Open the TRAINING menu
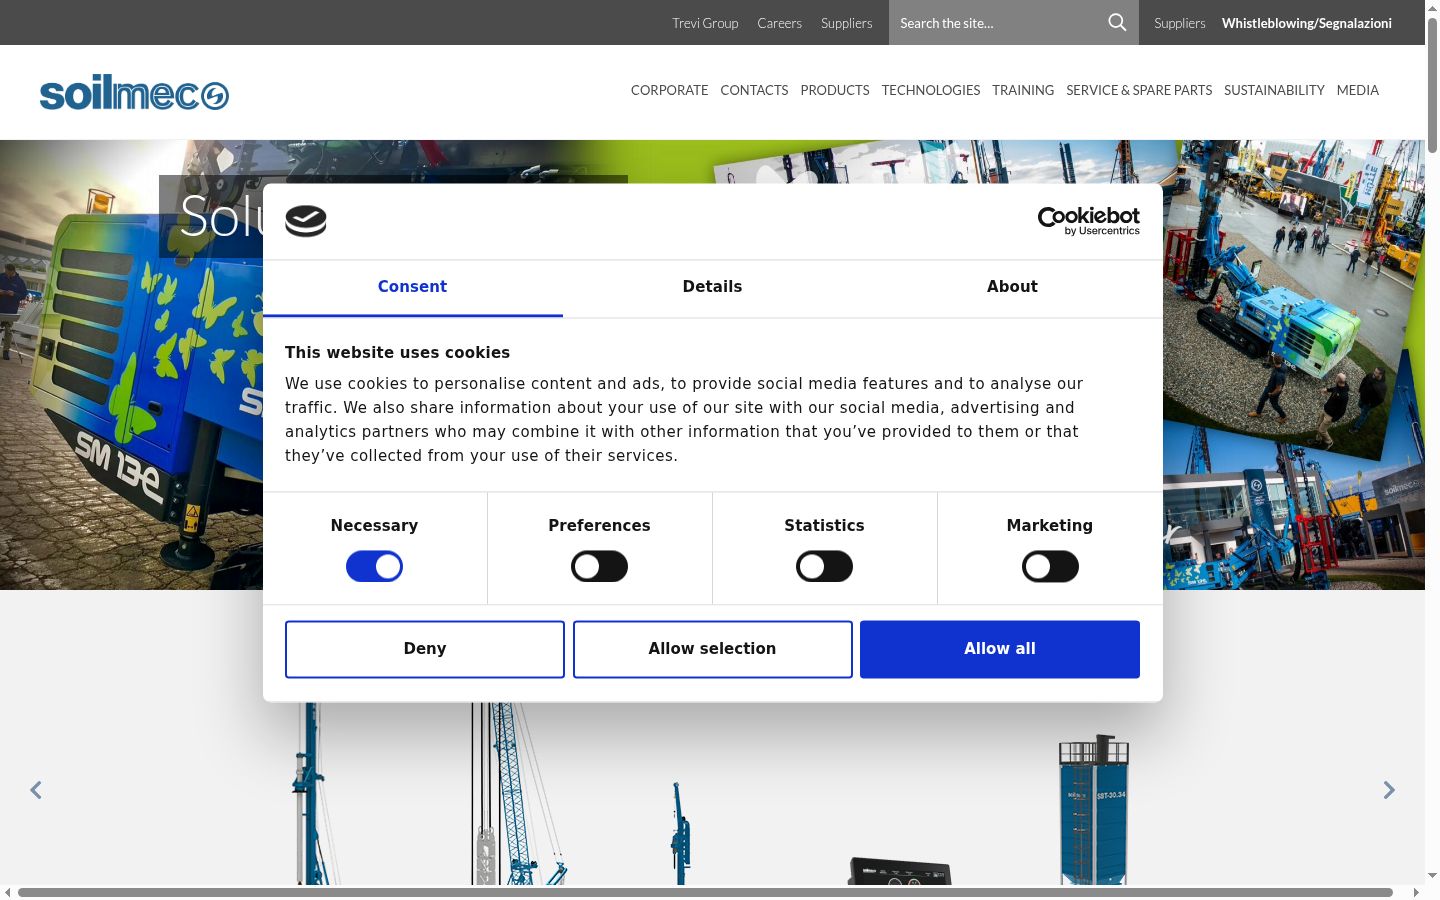This screenshot has width=1440, height=900. pos(1023,90)
